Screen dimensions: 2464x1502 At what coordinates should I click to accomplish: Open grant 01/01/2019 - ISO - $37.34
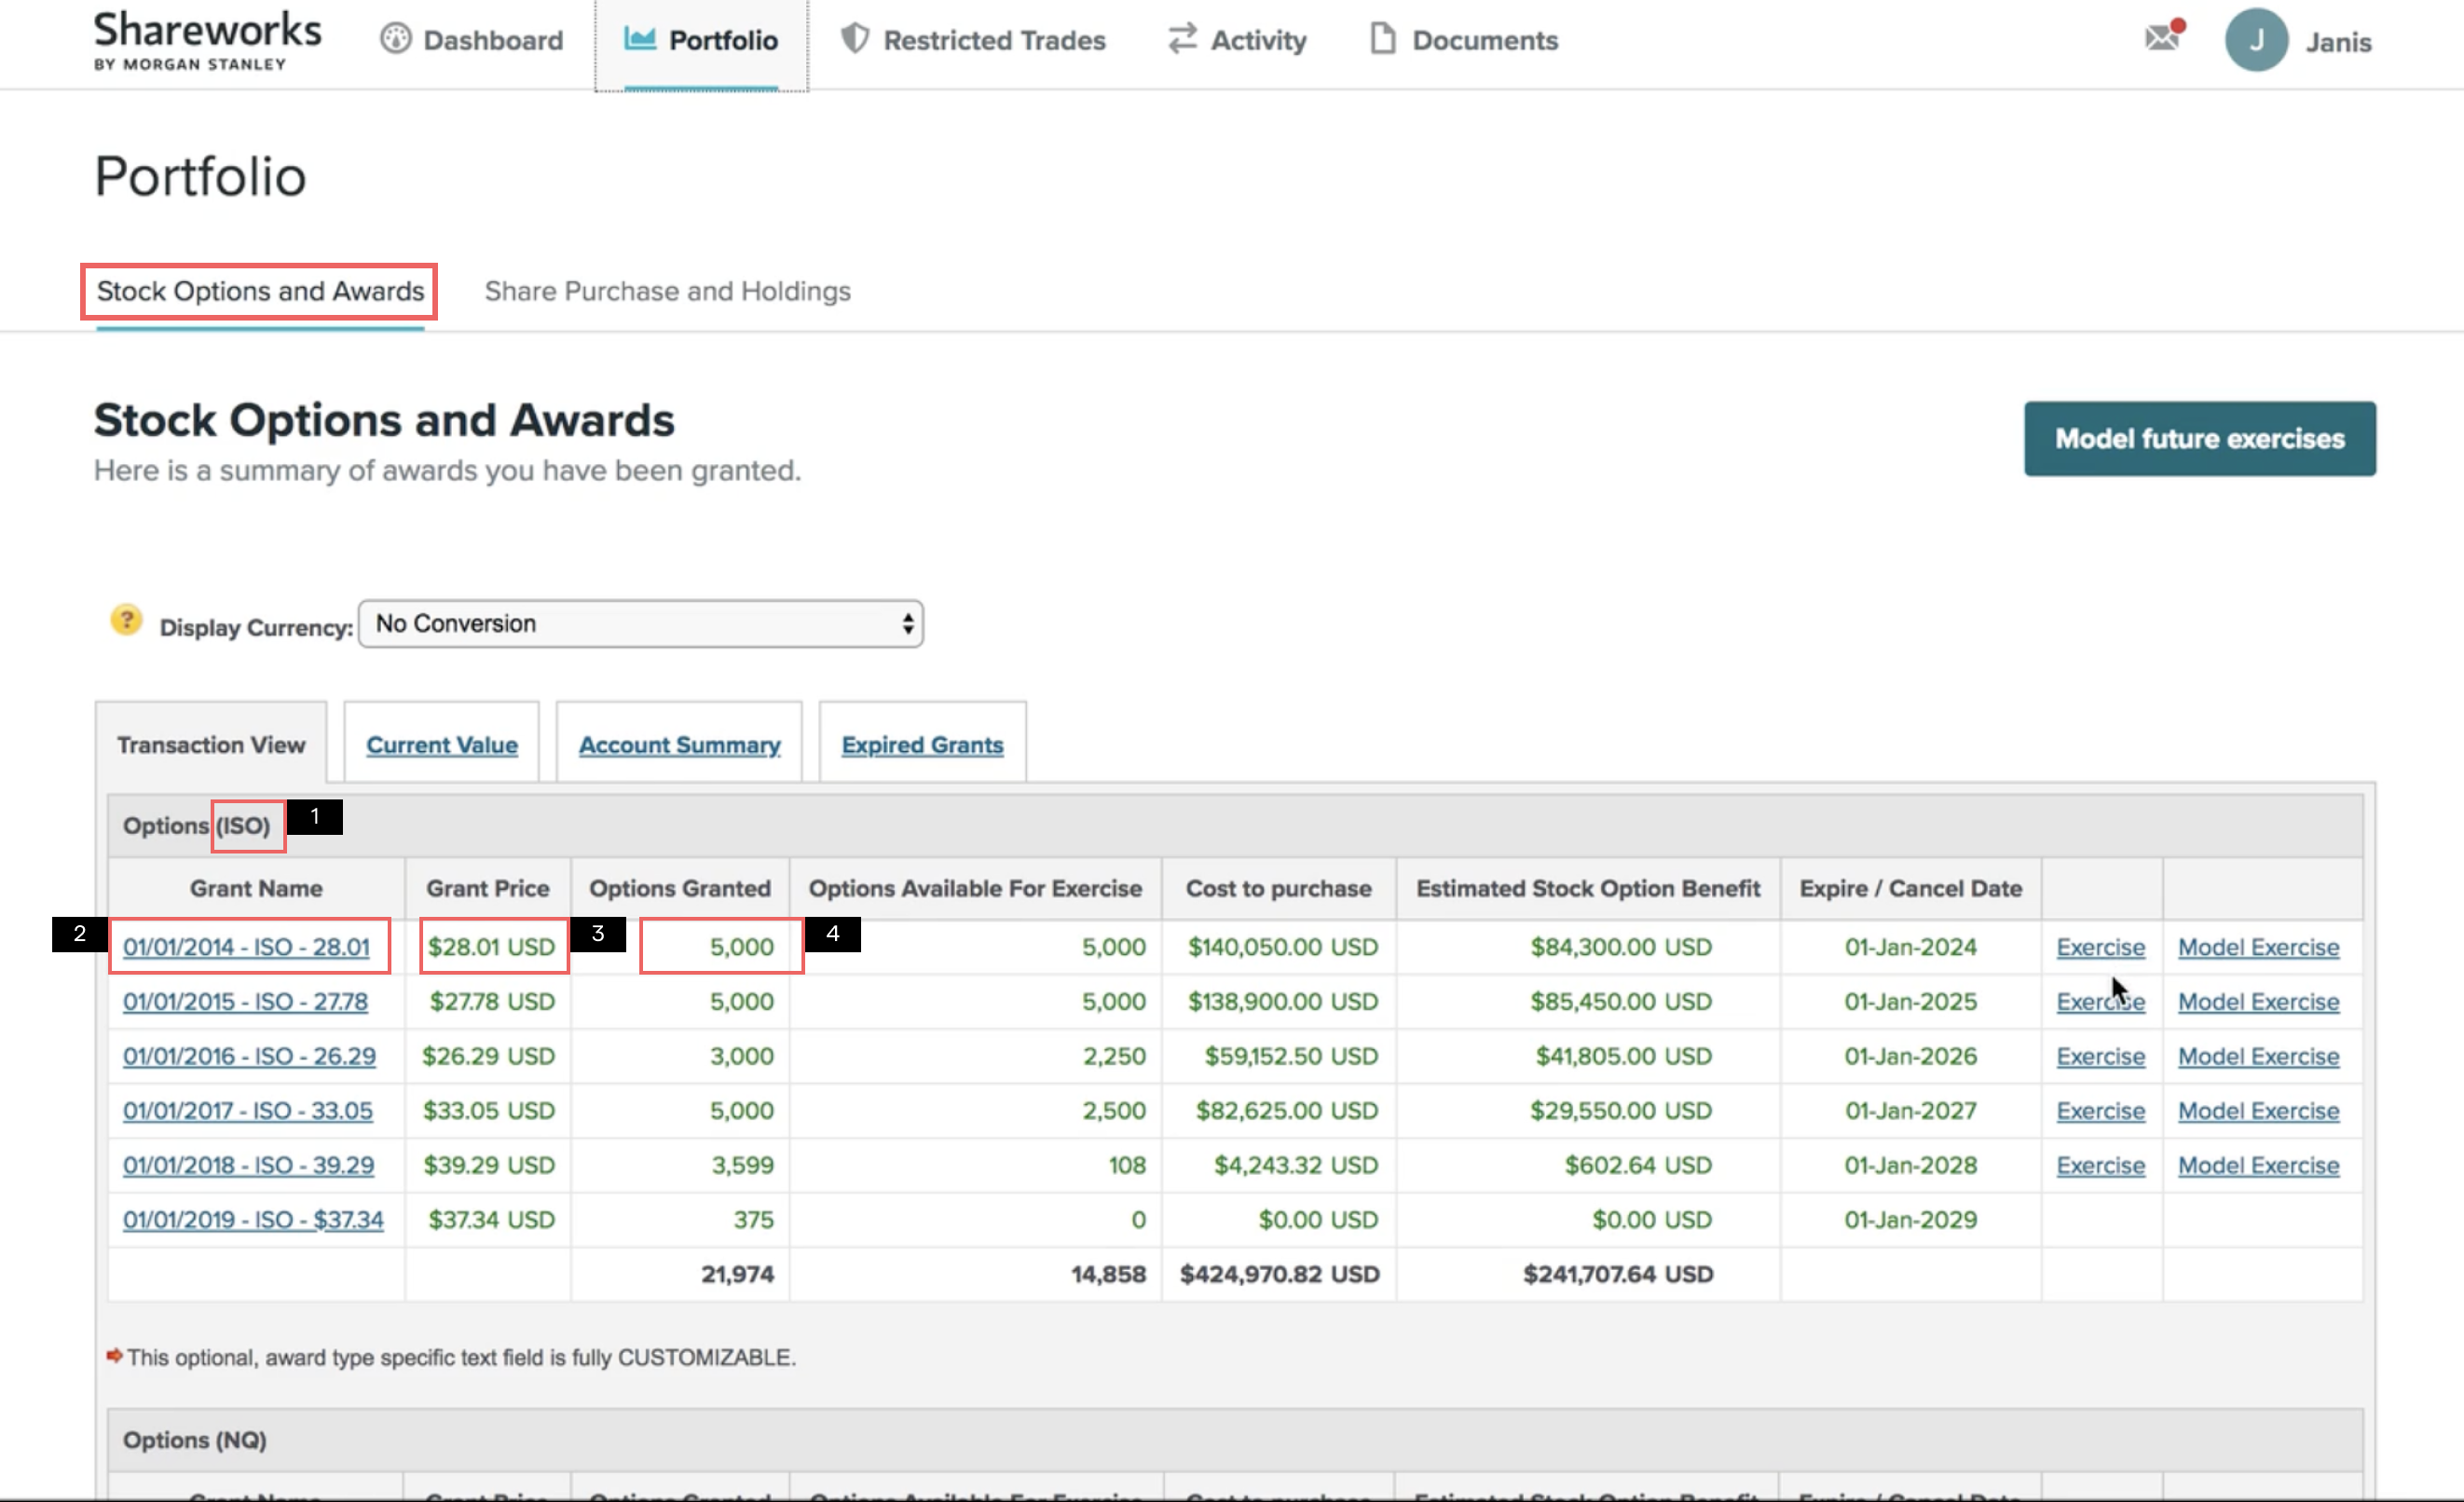pos(253,1220)
